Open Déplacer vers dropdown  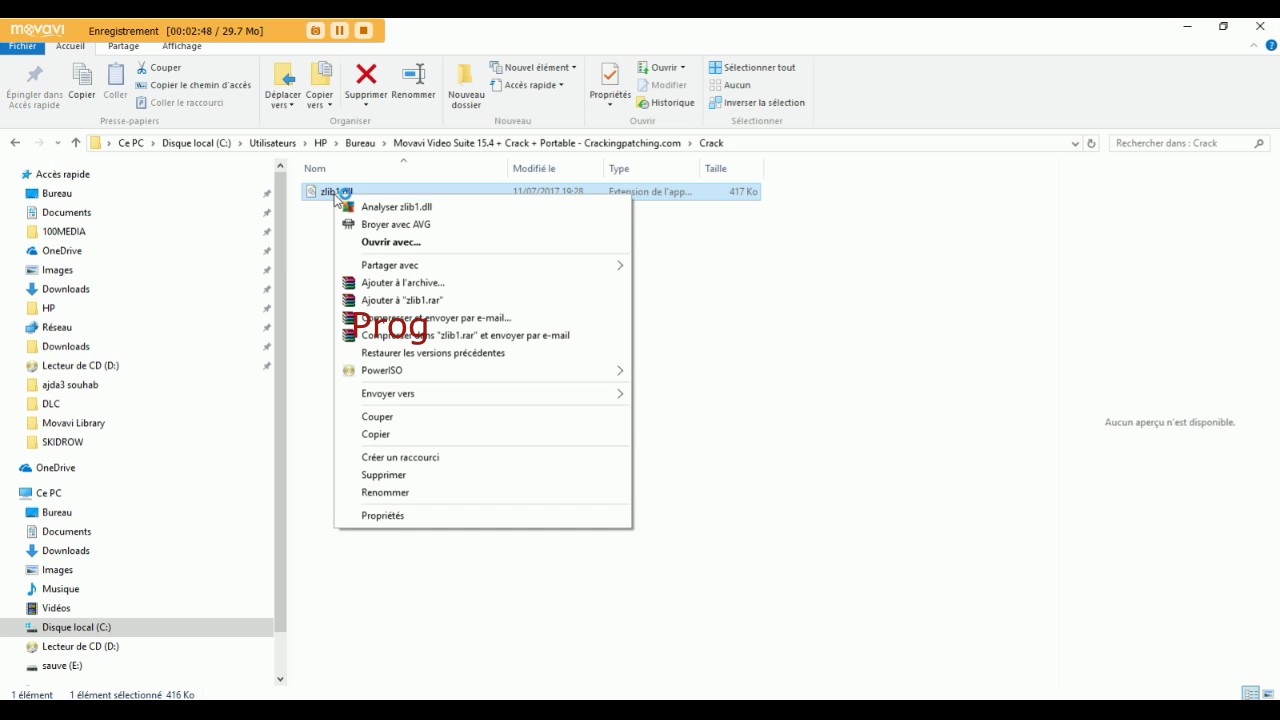point(283,86)
